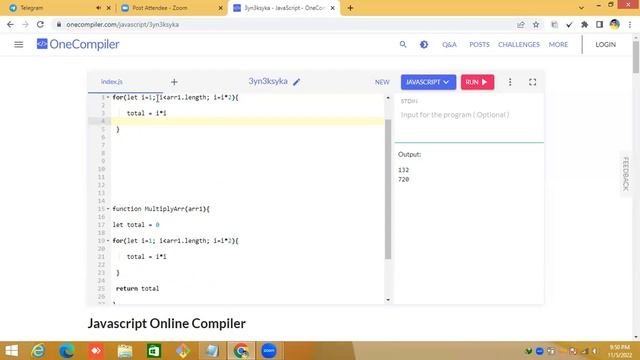640x360 pixels.
Task: Go forward in browser history
Action: click(25, 24)
